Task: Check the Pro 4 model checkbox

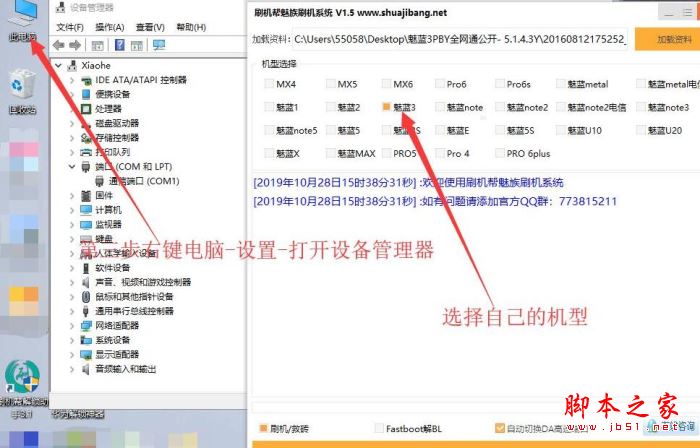Action: pyautogui.click(x=440, y=153)
